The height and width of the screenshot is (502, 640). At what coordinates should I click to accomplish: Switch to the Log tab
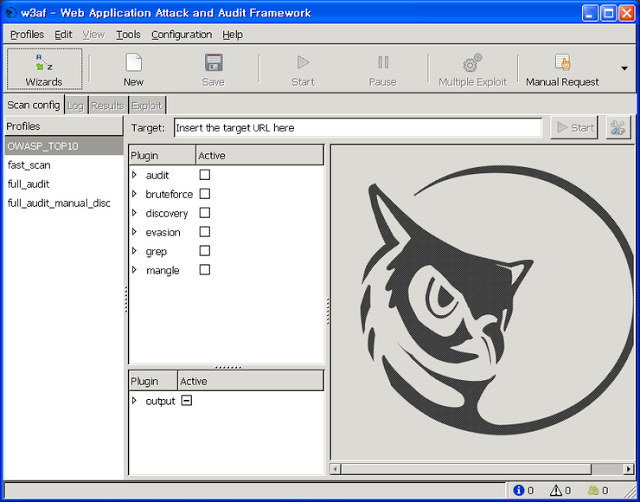pos(76,106)
